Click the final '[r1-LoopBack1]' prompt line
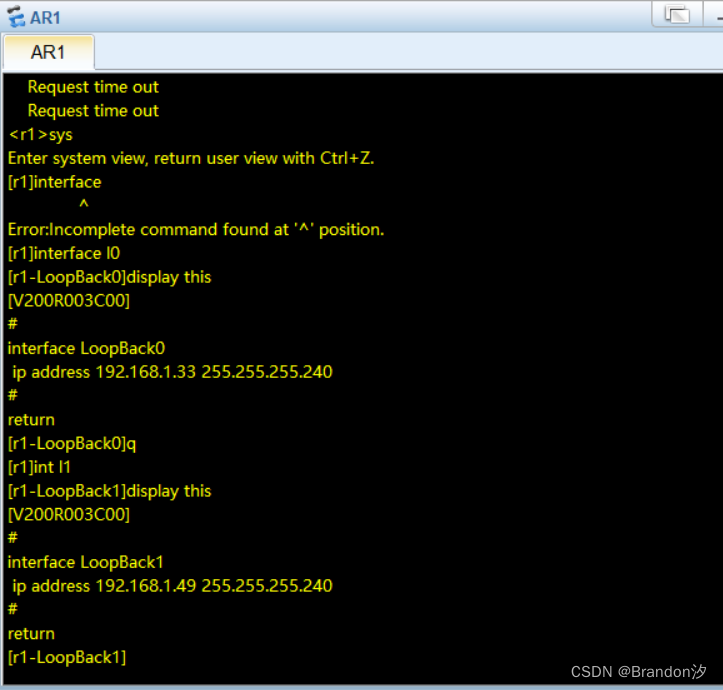Viewport: 723px width, 690px height. coord(67,658)
